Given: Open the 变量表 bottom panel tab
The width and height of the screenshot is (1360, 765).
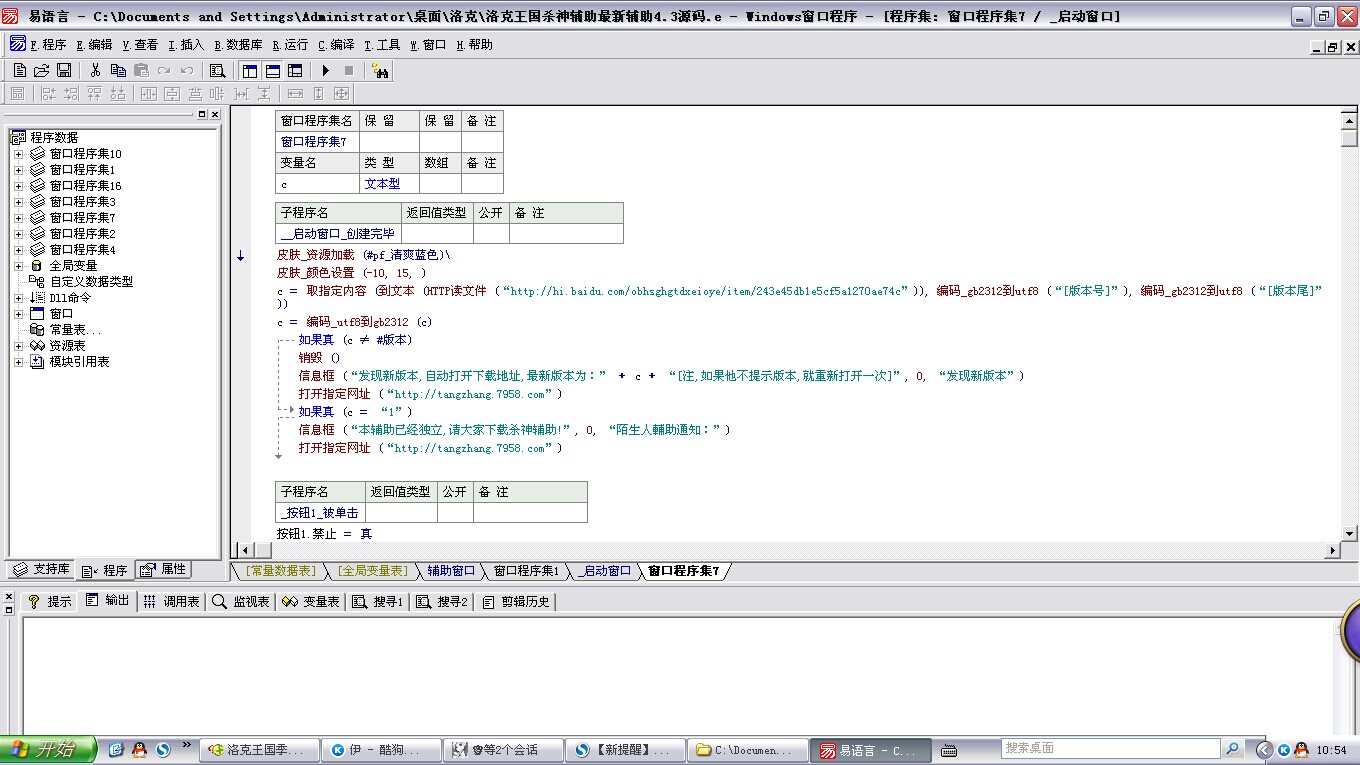Looking at the screenshot, I should (x=311, y=602).
